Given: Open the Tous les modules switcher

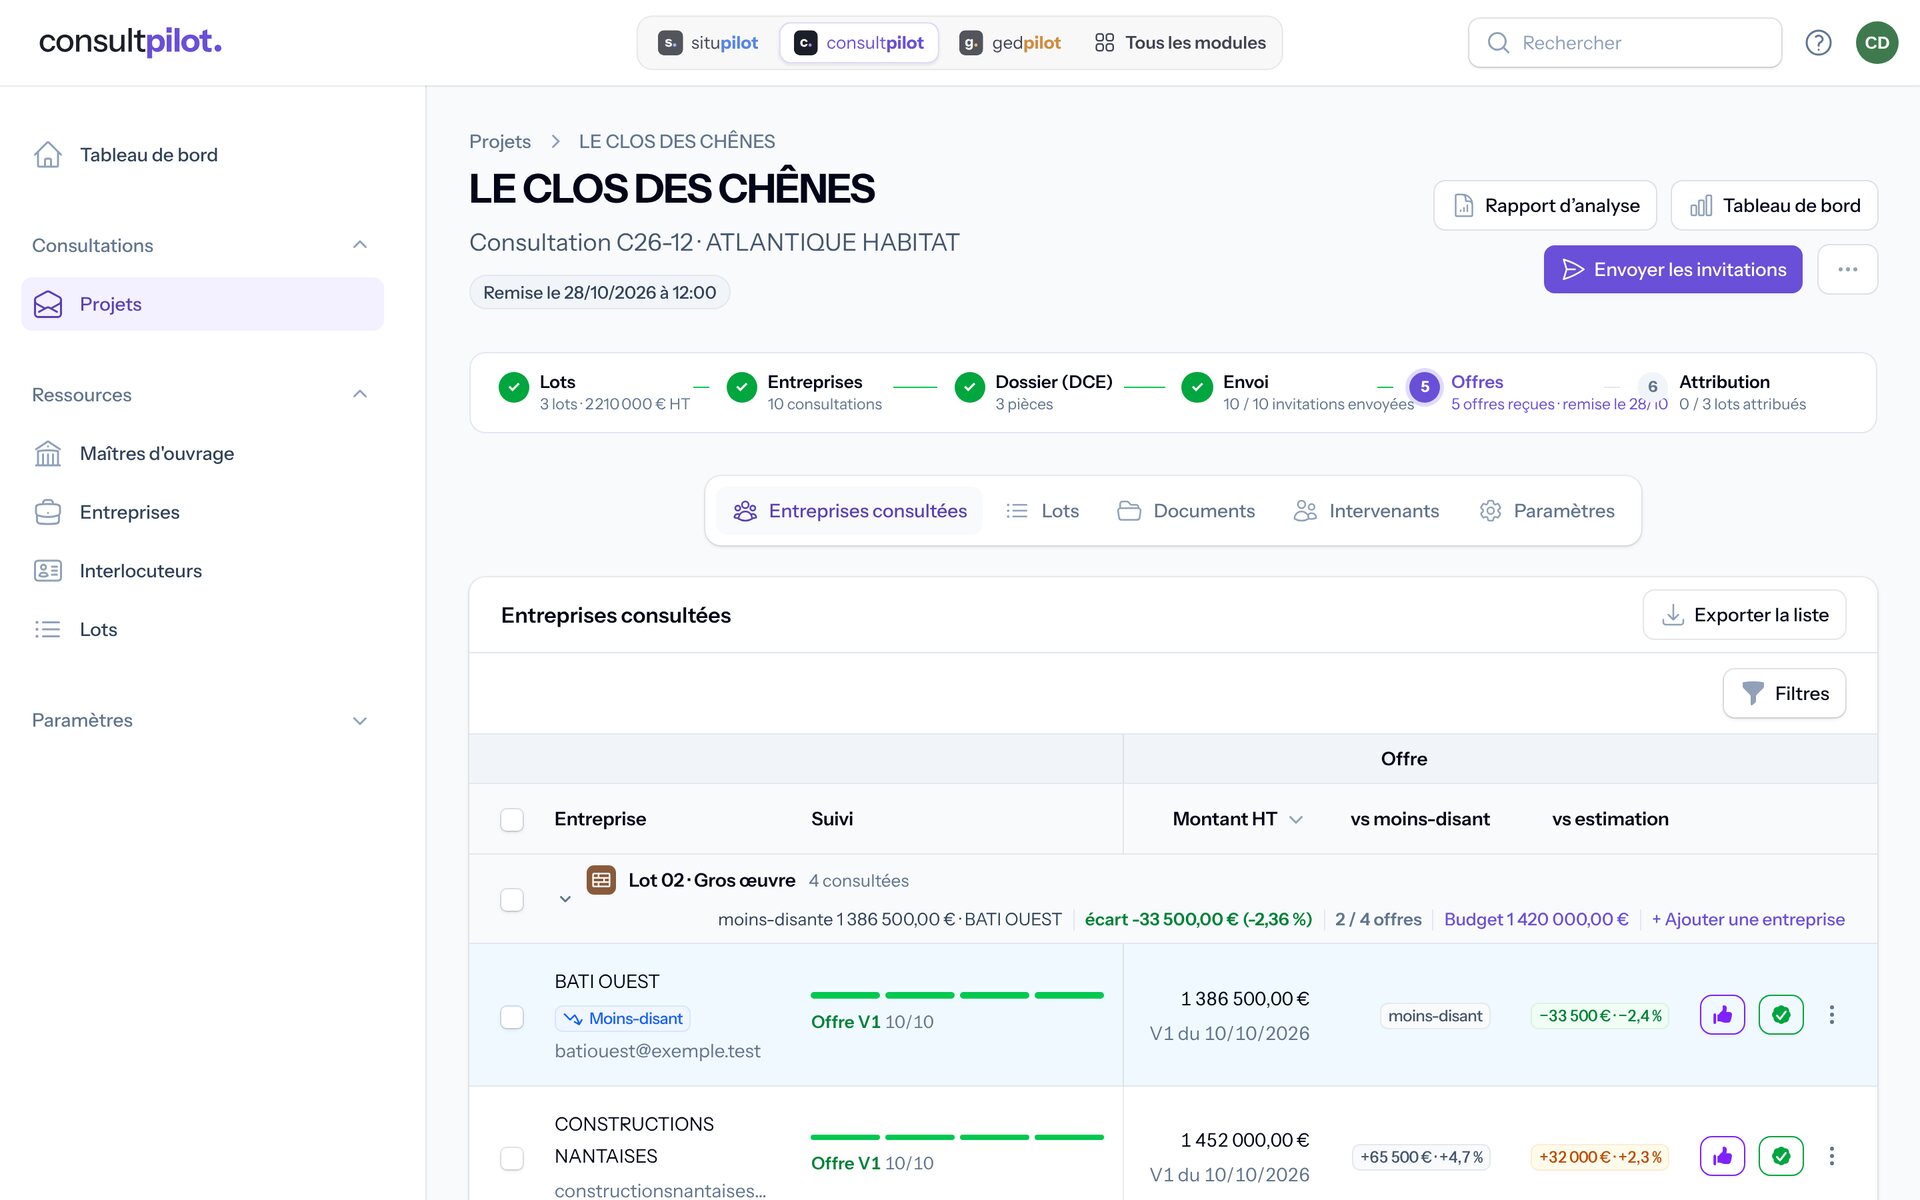Looking at the screenshot, I should 1180,43.
